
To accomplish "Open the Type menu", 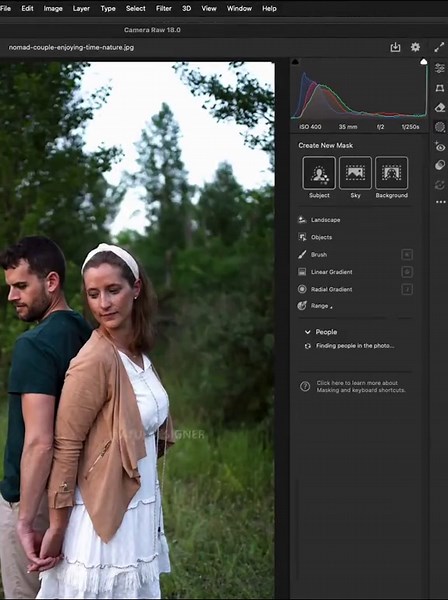I will pyautogui.click(x=108, y=8).
